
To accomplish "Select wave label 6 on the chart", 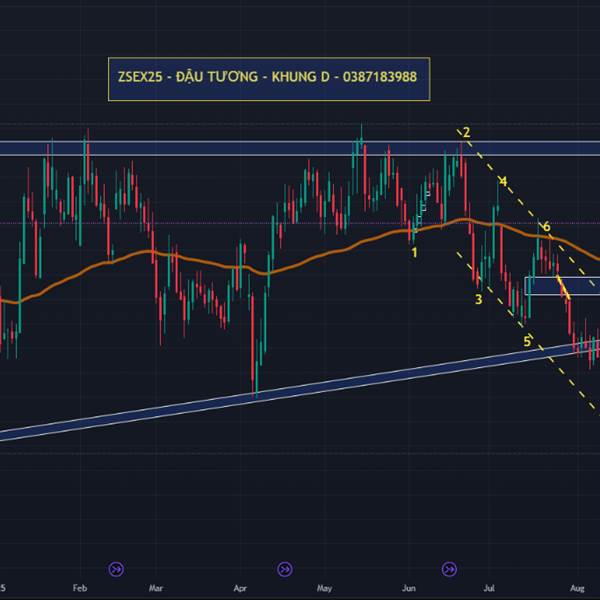I will 546,227.
